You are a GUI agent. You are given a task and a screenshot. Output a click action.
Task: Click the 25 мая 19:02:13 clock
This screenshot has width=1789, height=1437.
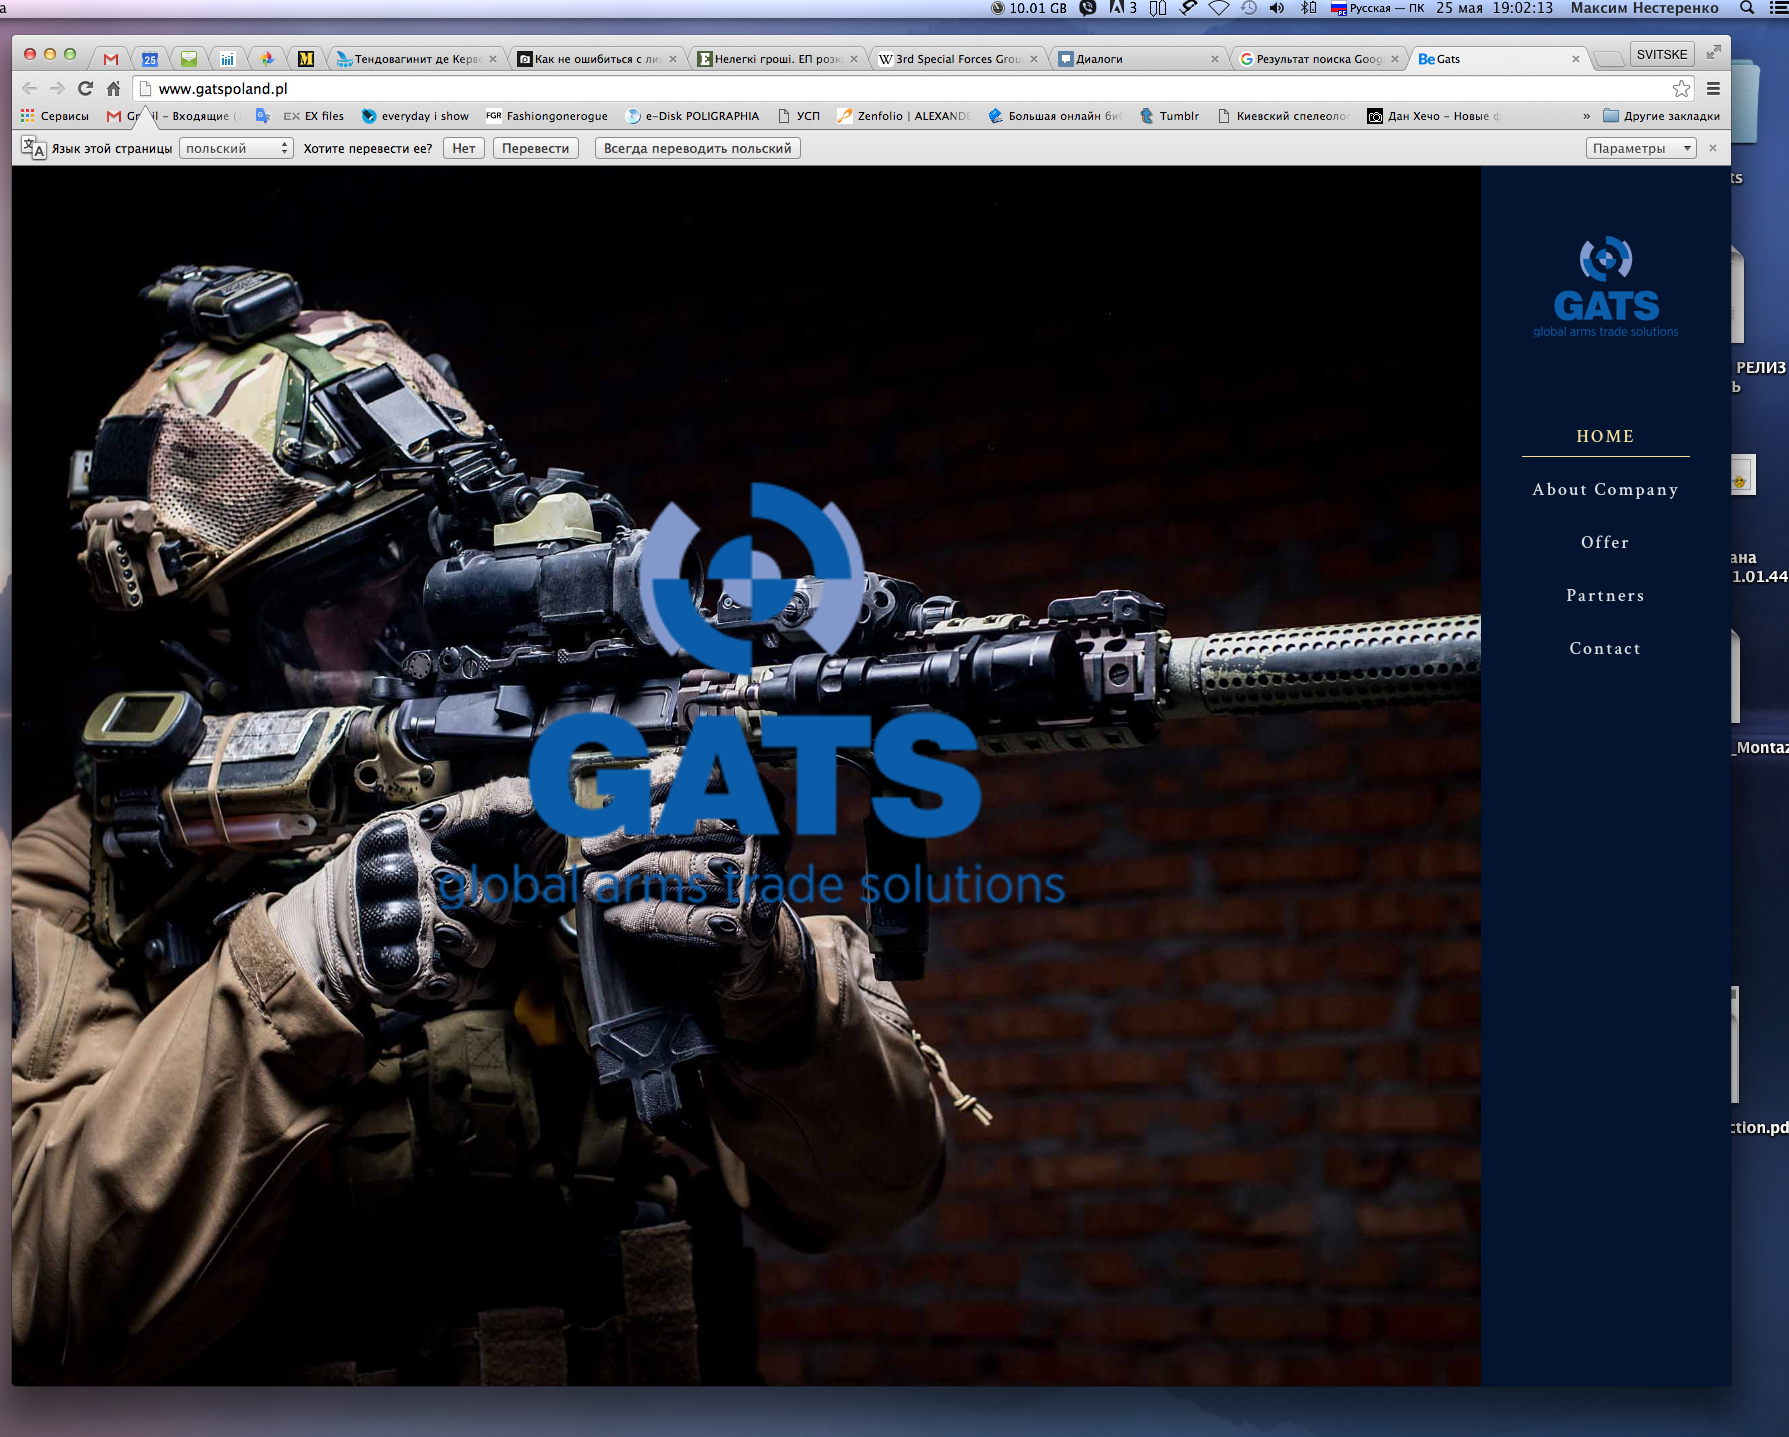tap(1494, 8)
